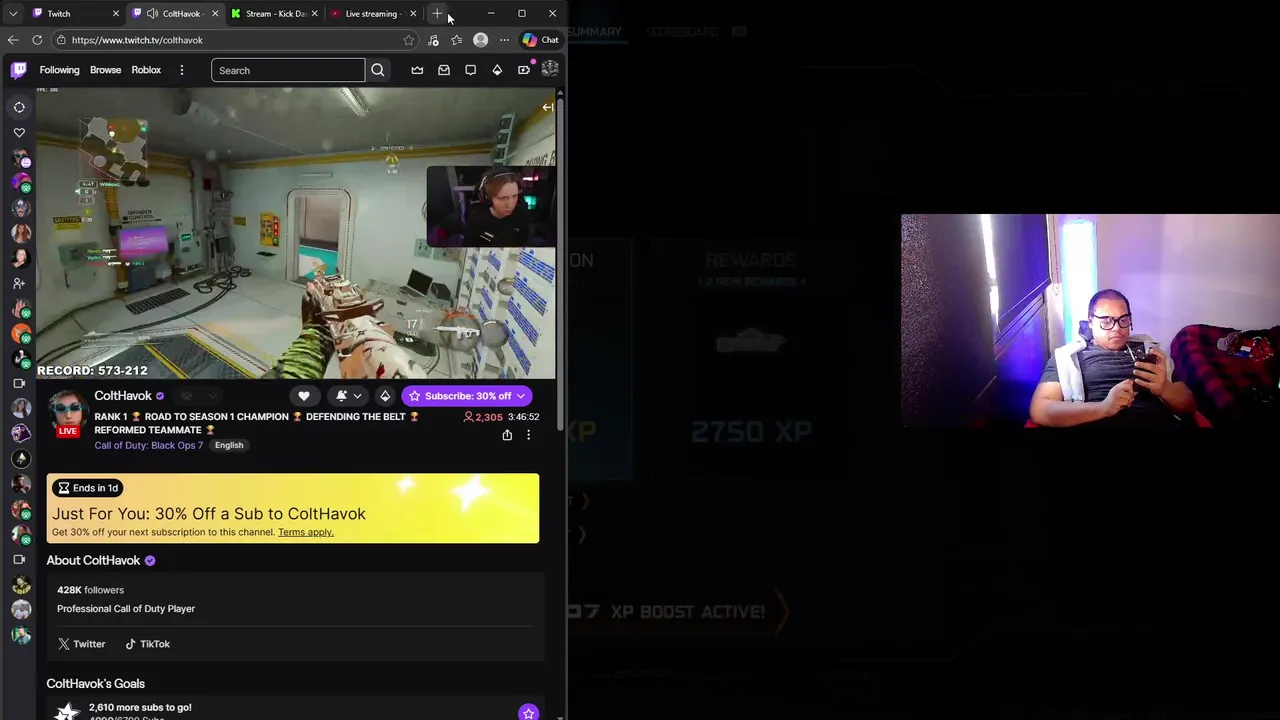Click the English language tag
Viewport: 1280px width, 720px height.
click(x=229, y=445)
